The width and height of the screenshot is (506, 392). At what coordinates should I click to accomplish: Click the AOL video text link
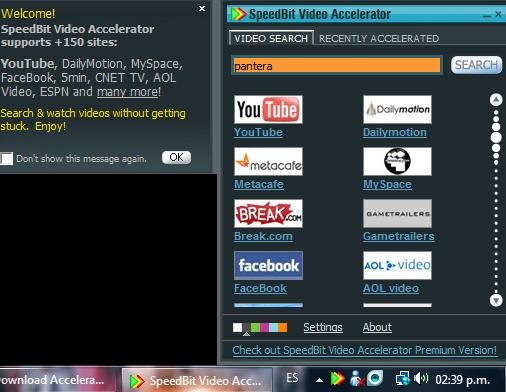pyautogui.click(x=391, y=288)
